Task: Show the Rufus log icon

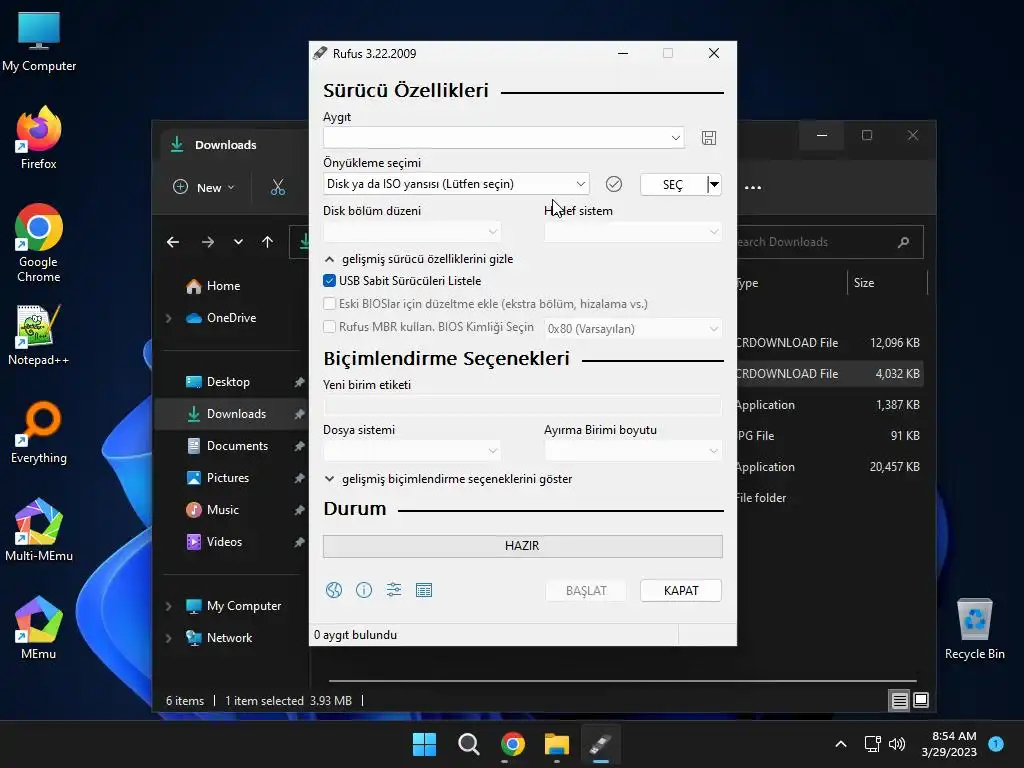Action: click(424, 590)
